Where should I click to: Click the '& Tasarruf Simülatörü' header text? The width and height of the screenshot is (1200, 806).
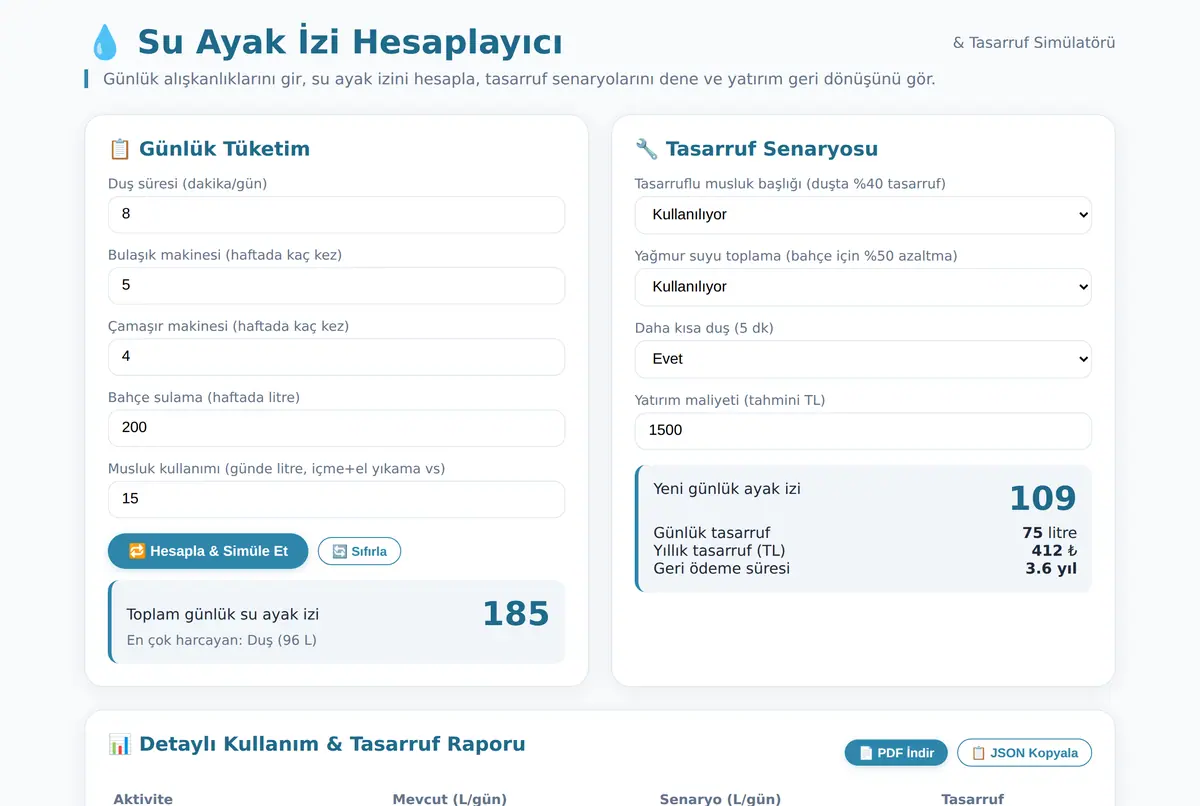tap(1034, 43)
